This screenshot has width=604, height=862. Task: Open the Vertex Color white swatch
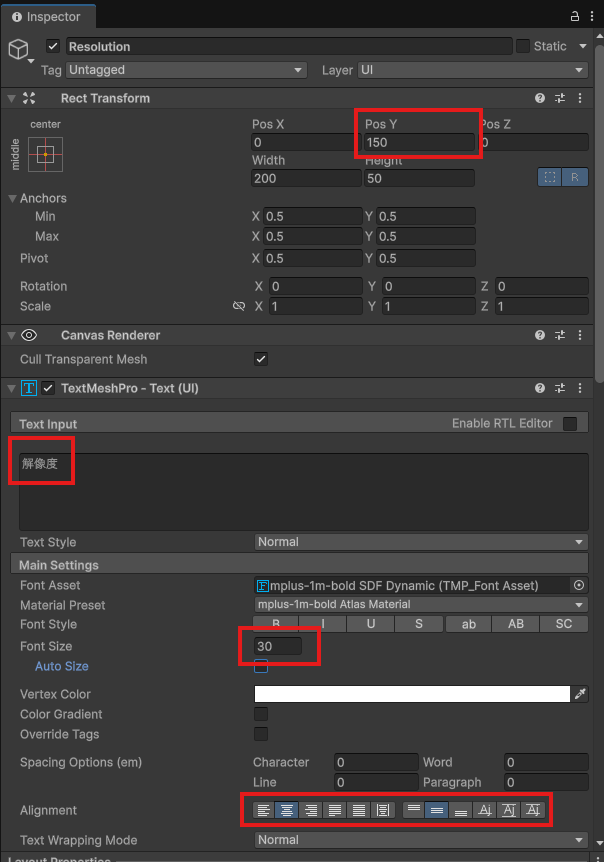coord(412,694)
